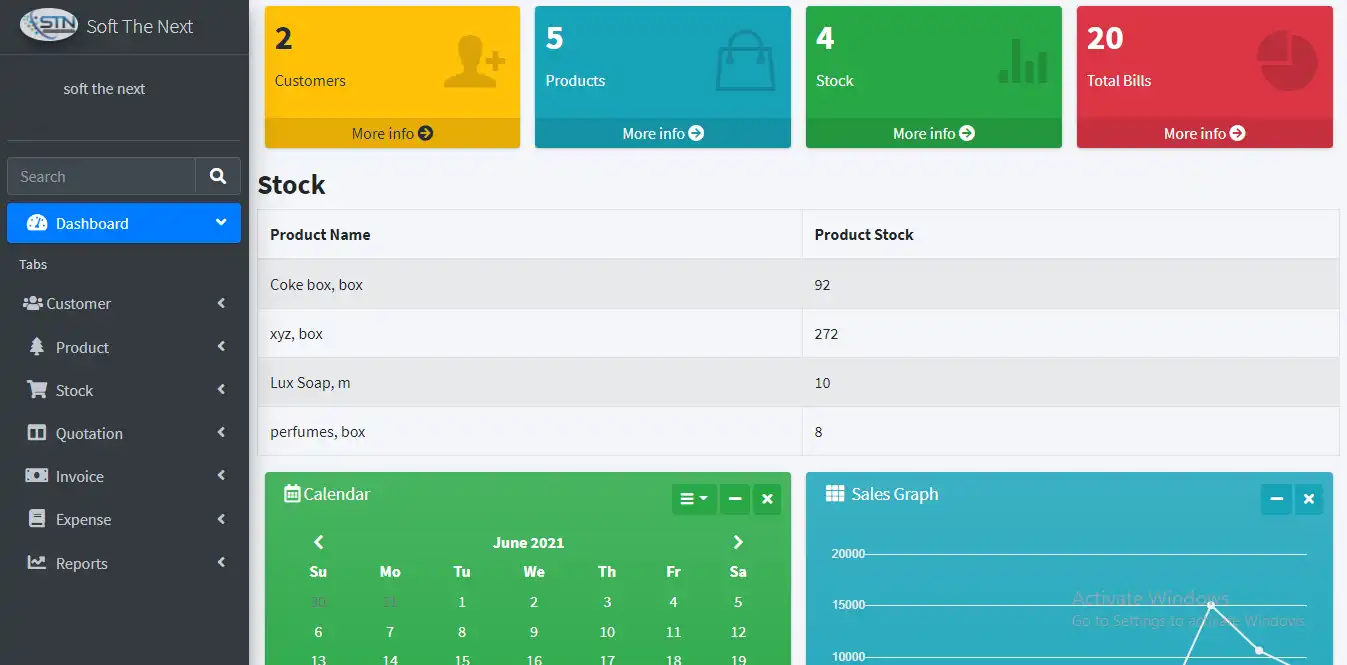The height and width of the screenshot is (665, 1347).
Task: Collapse the Calendar widget with minus button
Action: [x=735, y=499]
